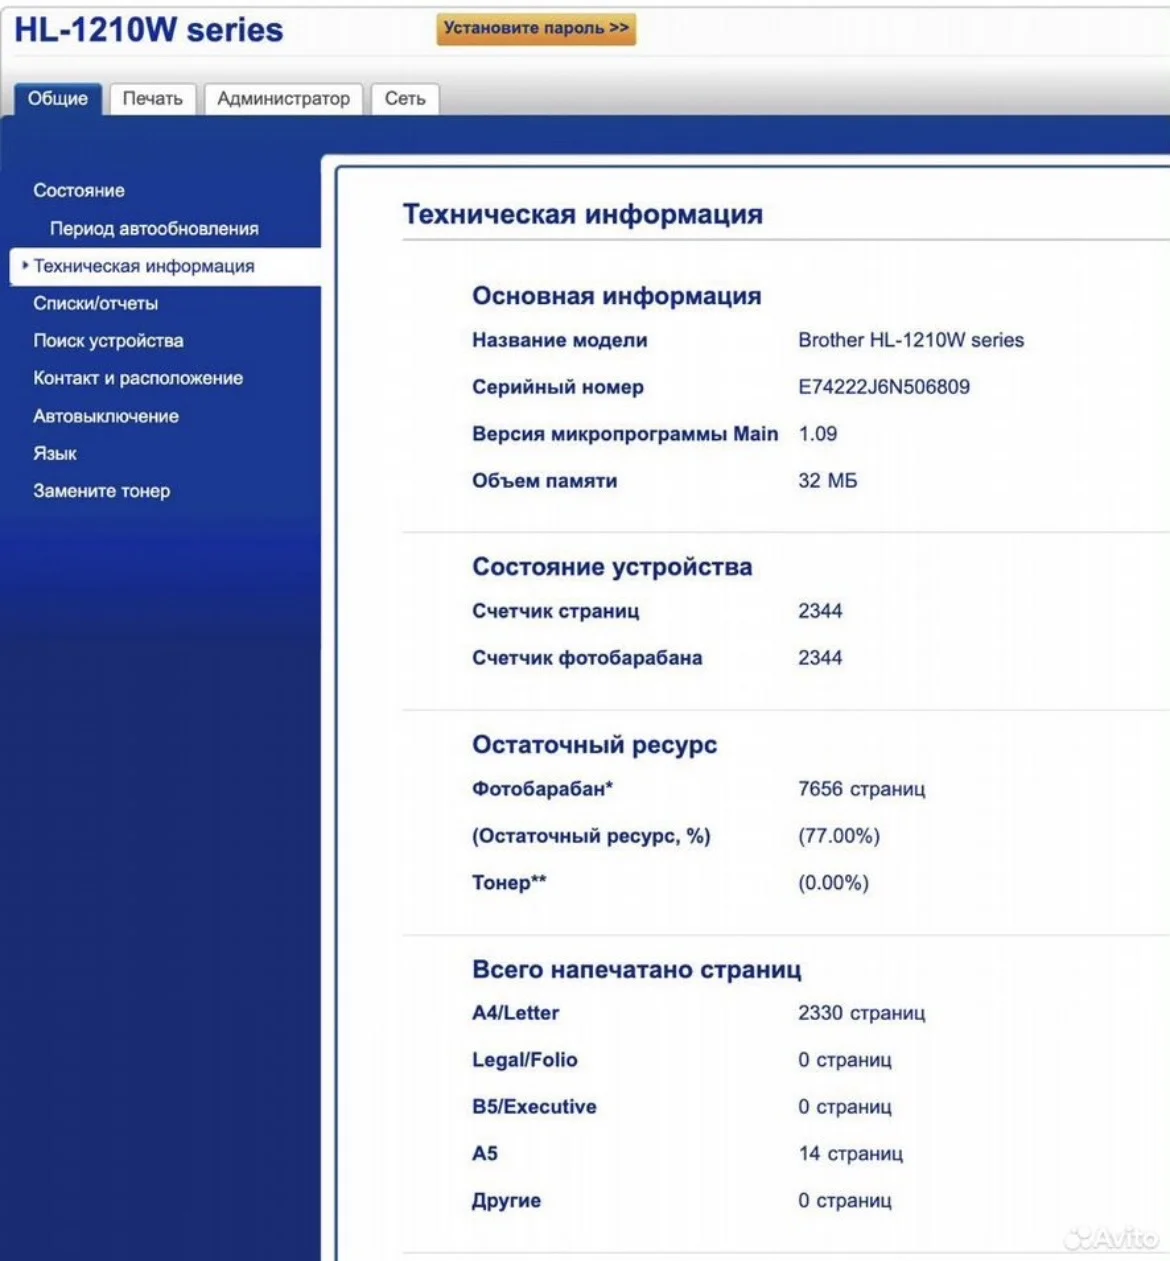Click the Фотобарабан* label

coord(543,789)
